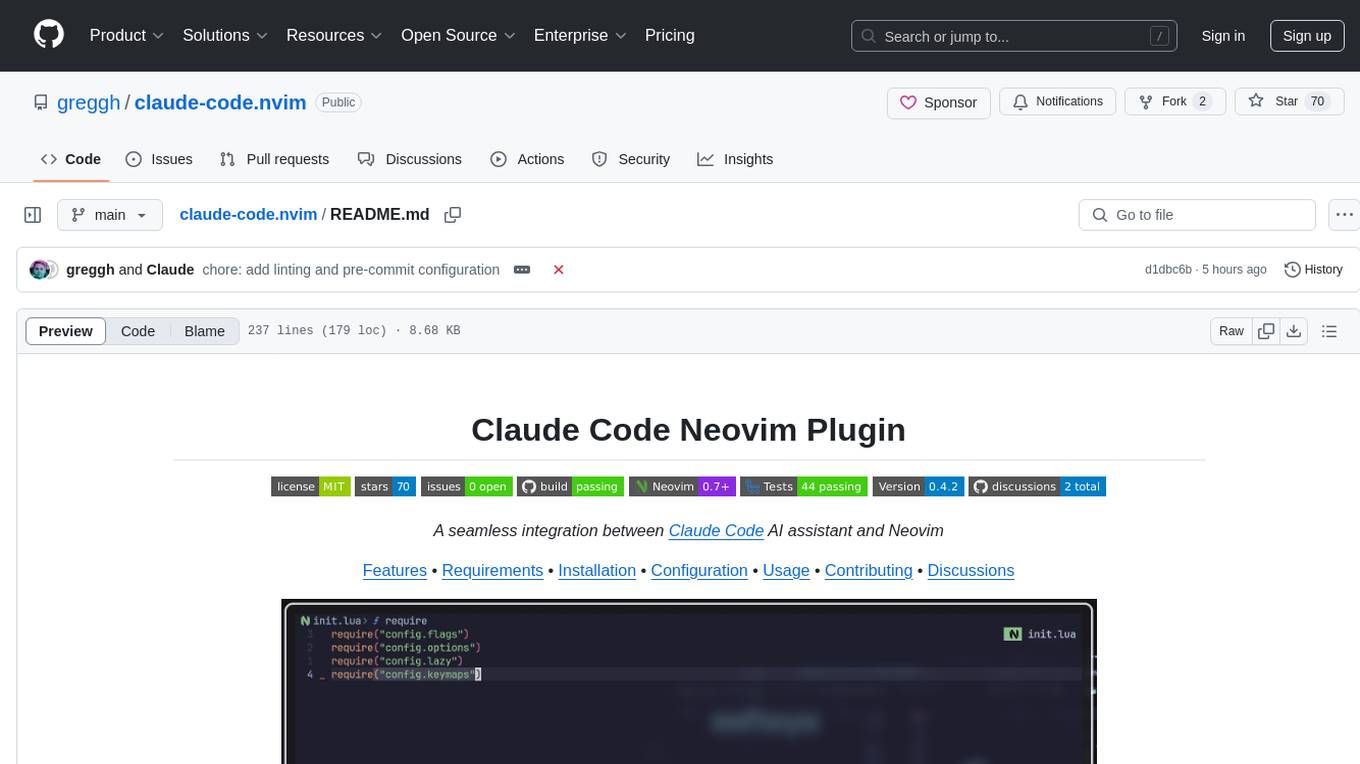
Task: View failed checks status icon
Action: pyautogui.click(x=559, y=270)
